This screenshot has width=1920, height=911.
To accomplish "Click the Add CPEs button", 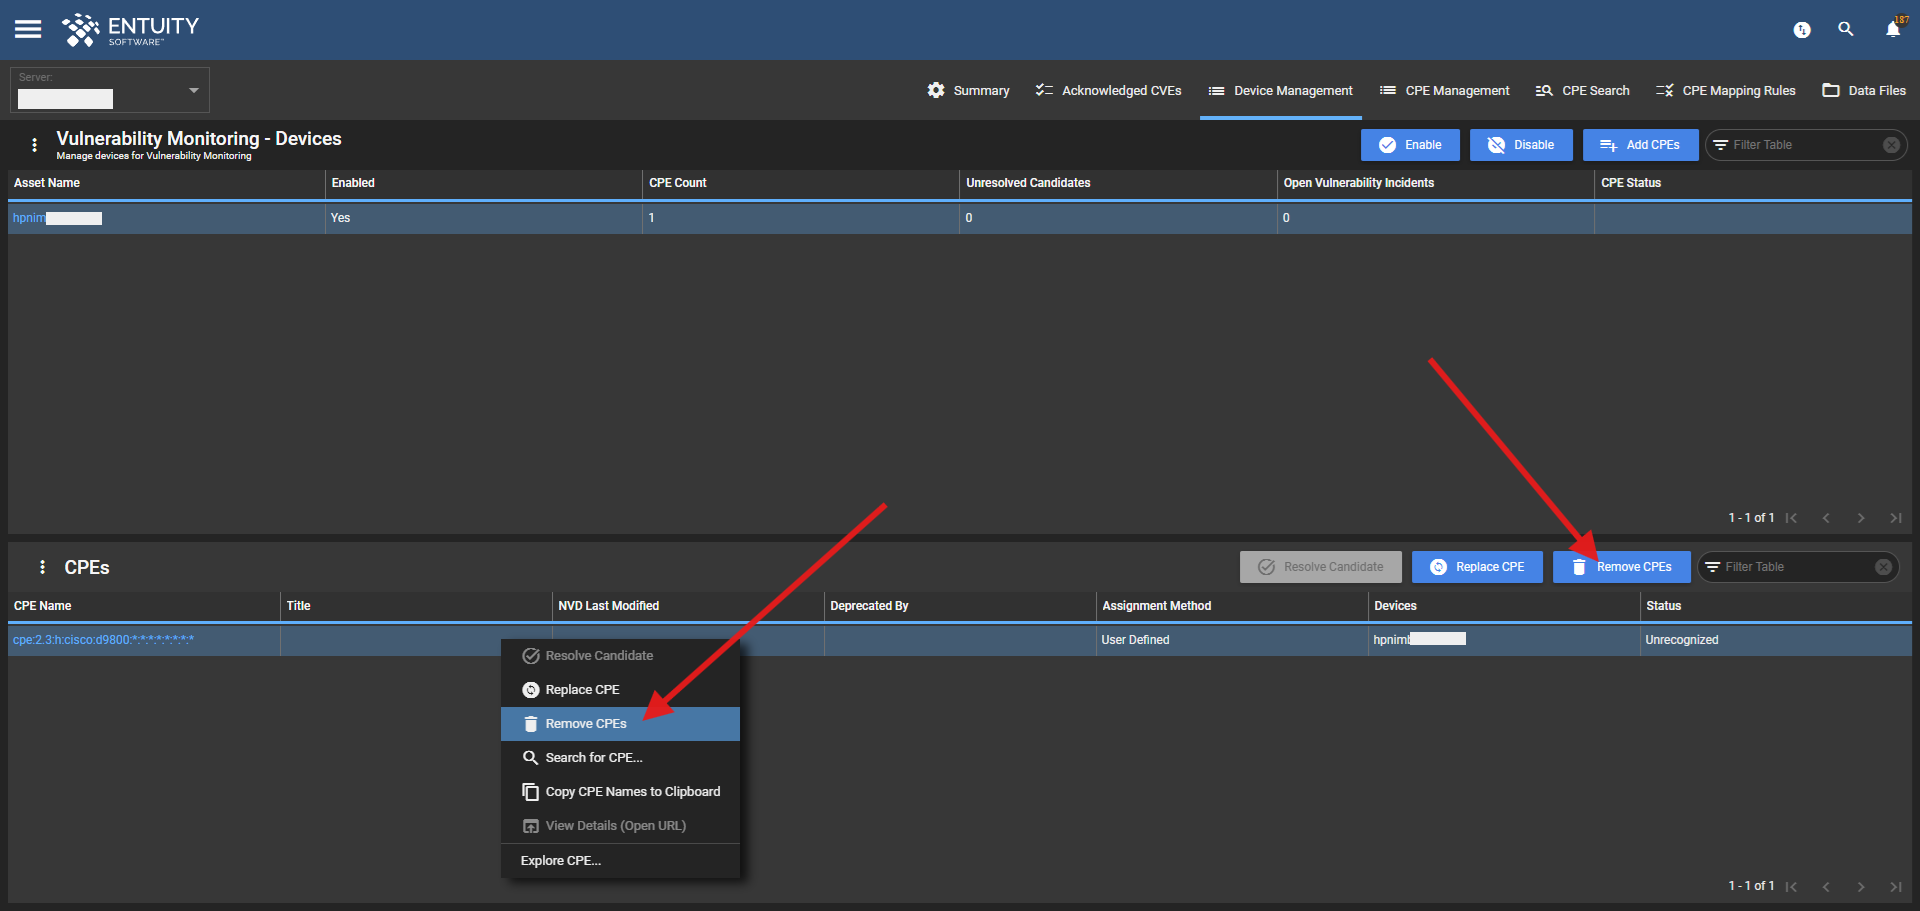I will 1640,145.
